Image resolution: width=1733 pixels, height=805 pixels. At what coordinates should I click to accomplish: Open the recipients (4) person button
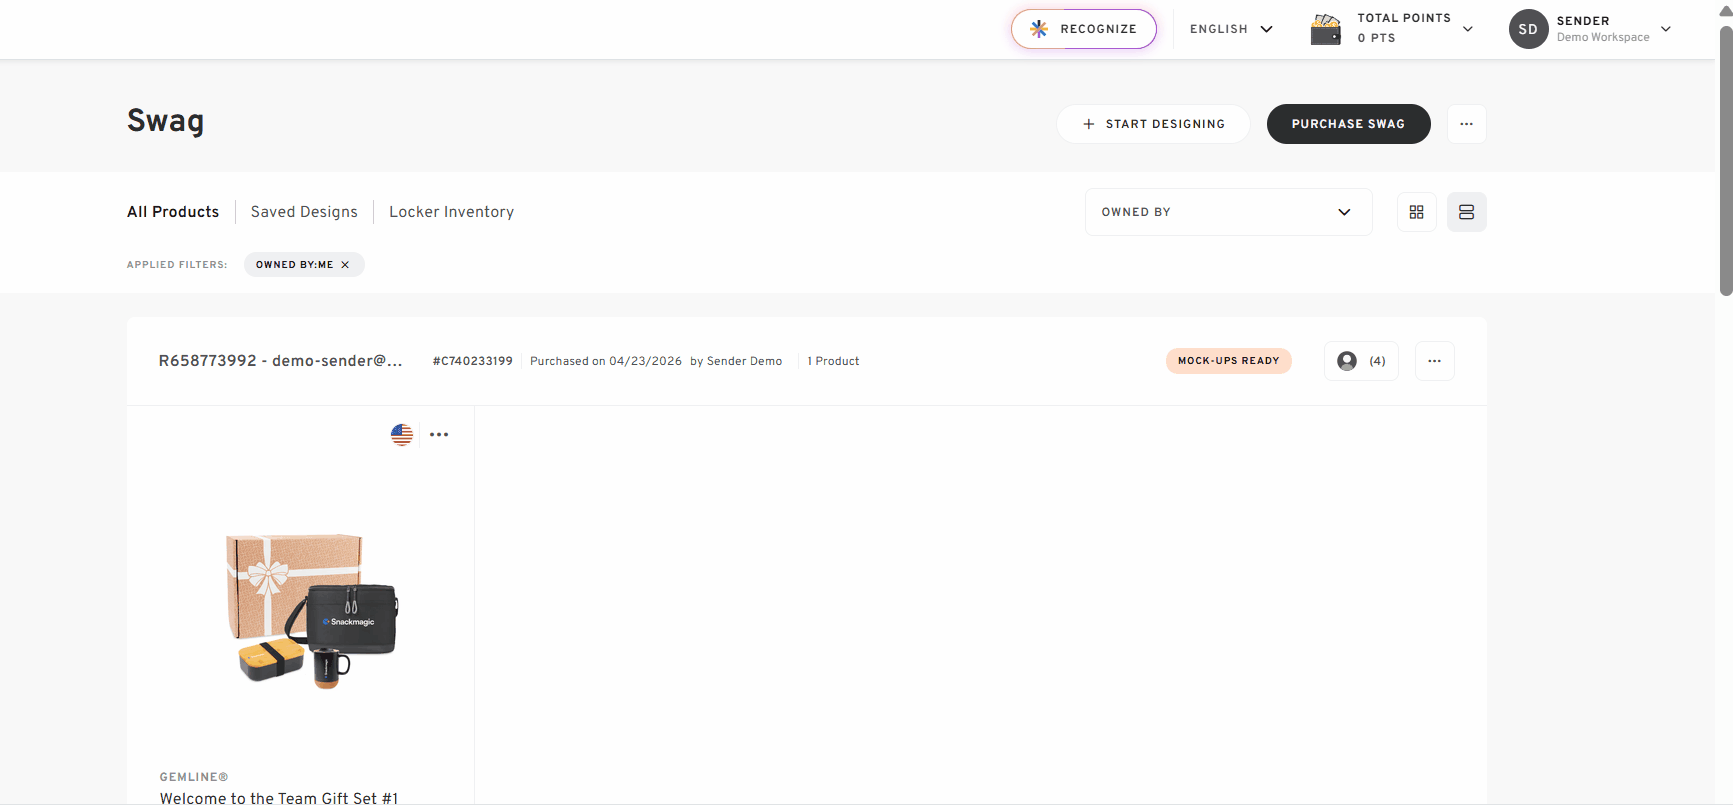point(1361,361)
